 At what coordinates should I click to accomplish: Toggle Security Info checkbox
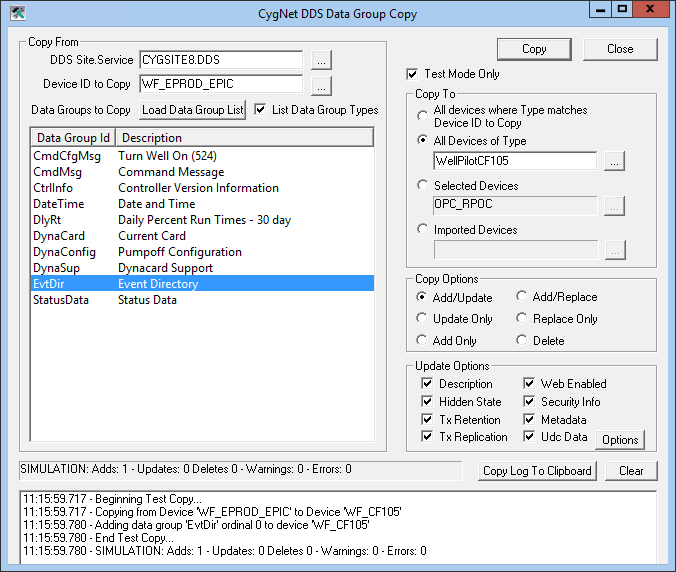tap(529, 401)
